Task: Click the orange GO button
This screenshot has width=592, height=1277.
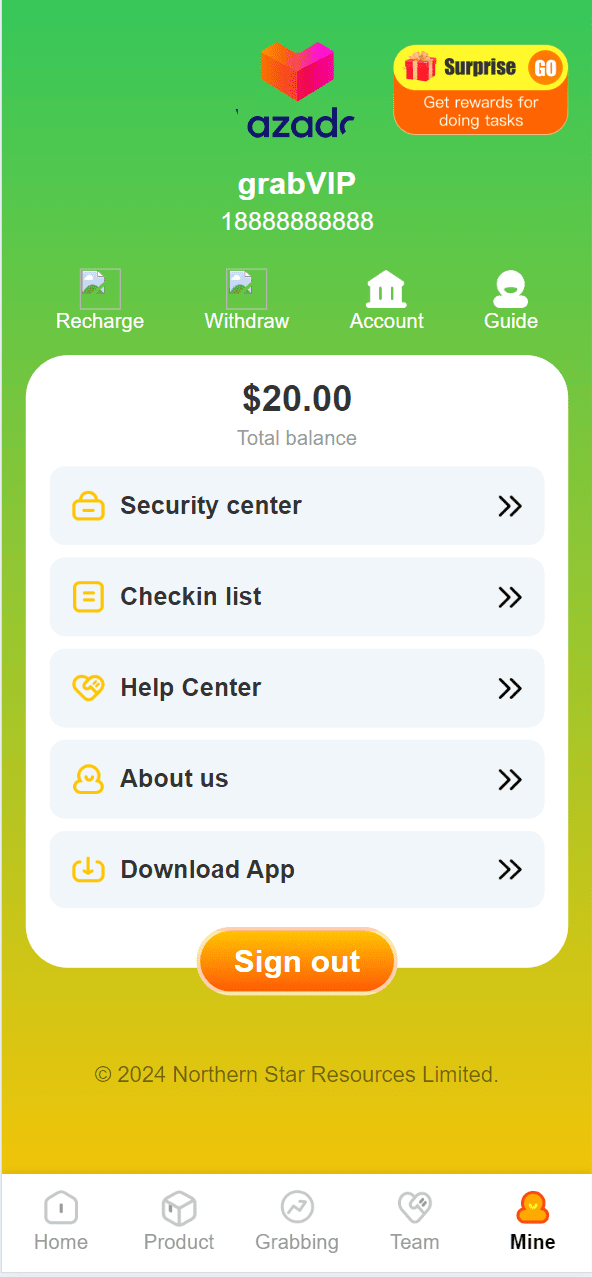Action: click(545, 67)
